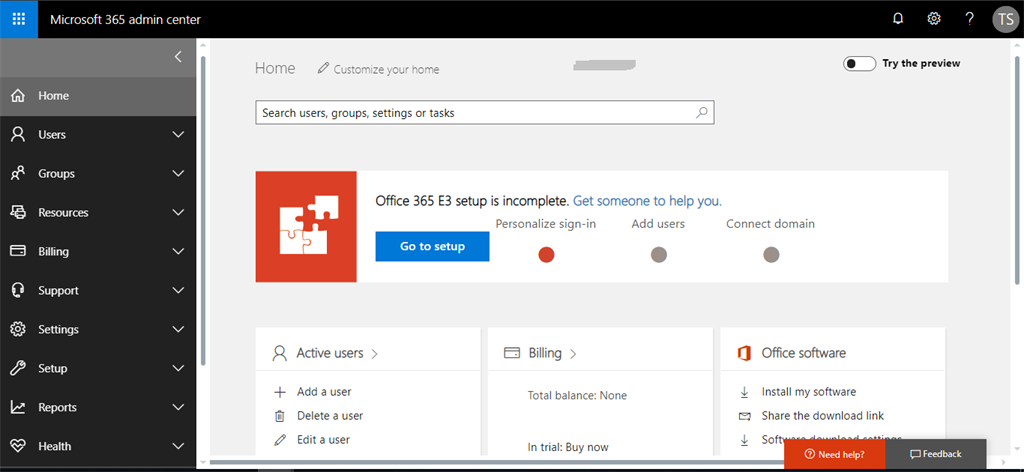1024x472 pixels.
Task: Select Support in the navigation
Action: (x=98, y=291)
